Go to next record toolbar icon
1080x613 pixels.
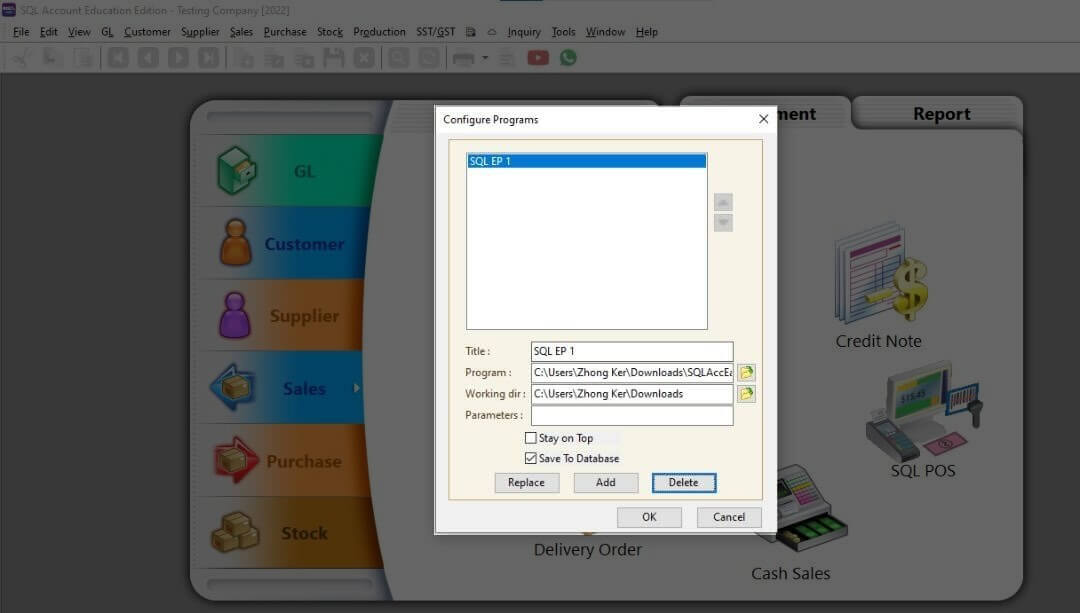[178, 58]
